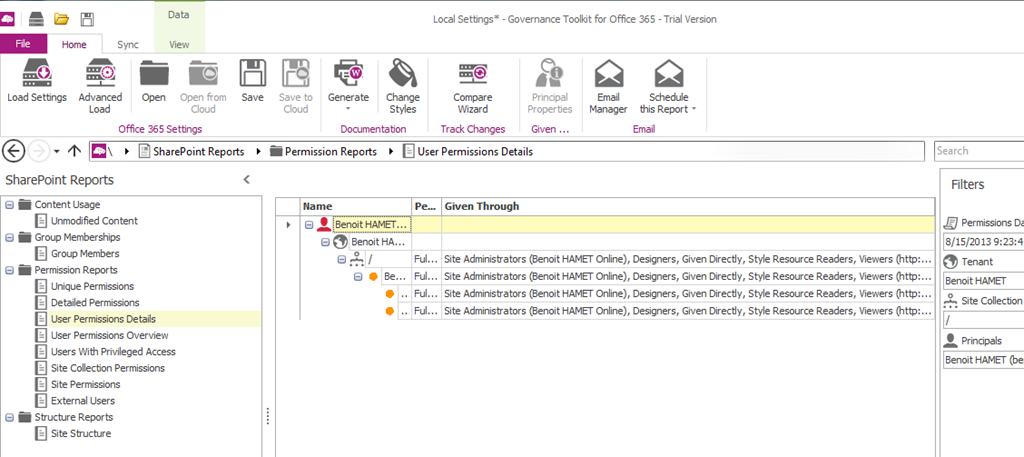Click the back navigation arrow
1024x457 pixels.
14,151
